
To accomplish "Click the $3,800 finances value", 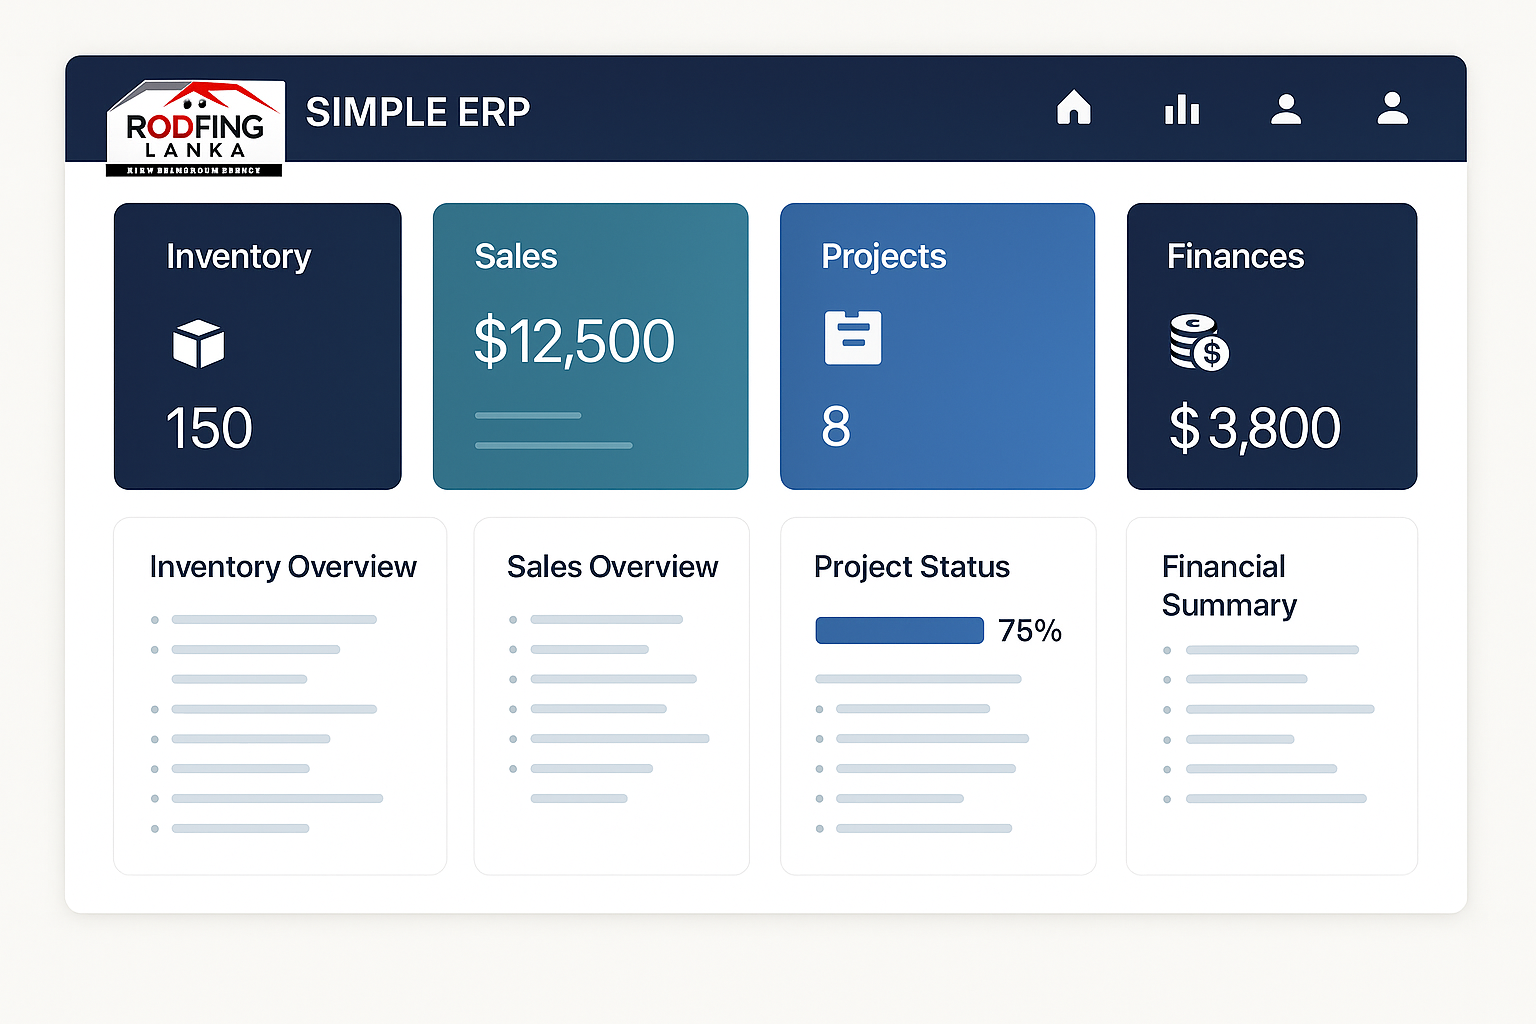I will coord(1255,428).
